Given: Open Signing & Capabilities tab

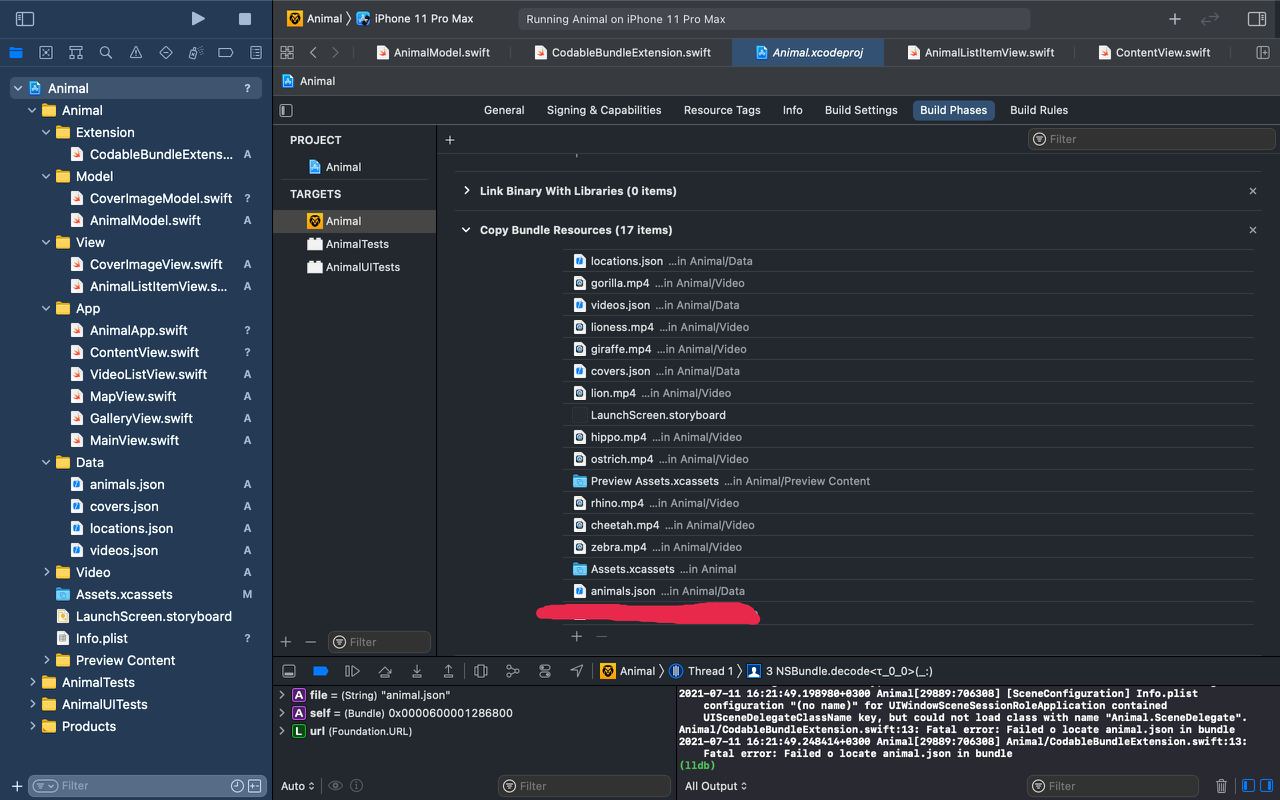Looking at the screenshot, I should click(x=604, y=110).
